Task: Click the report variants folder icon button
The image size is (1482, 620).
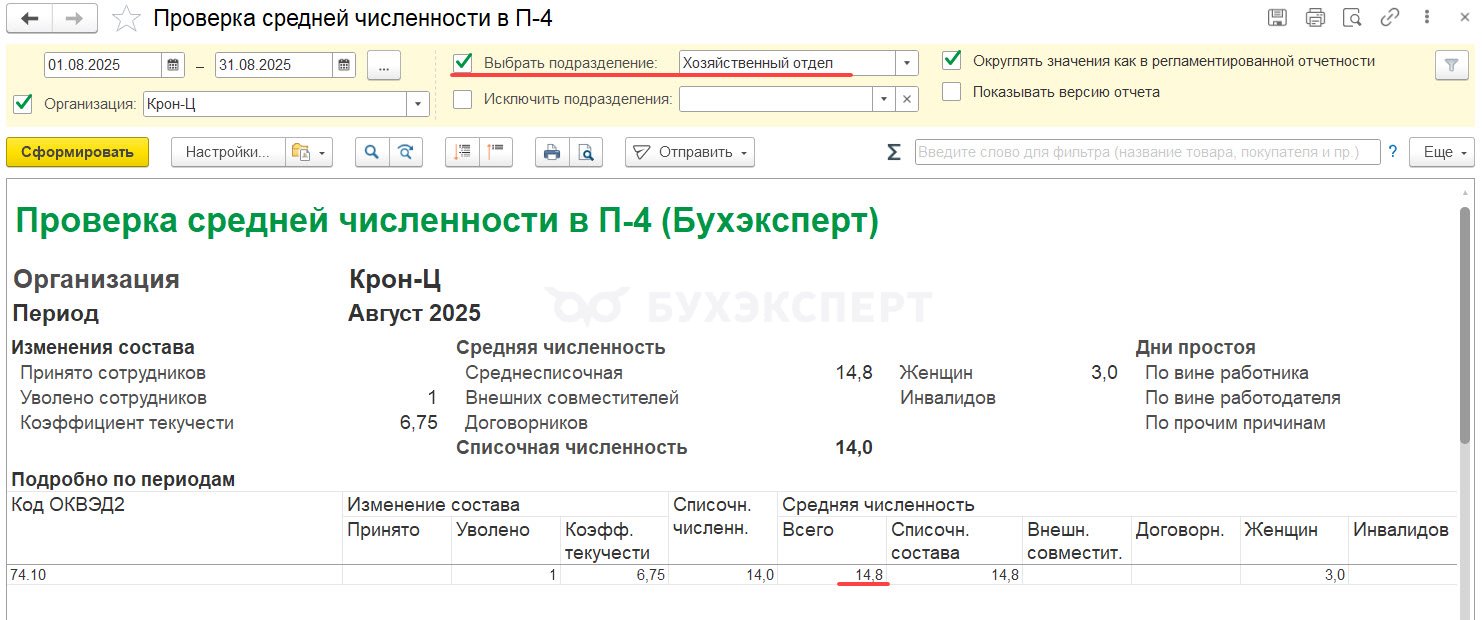Action: [x=308, y=152]
